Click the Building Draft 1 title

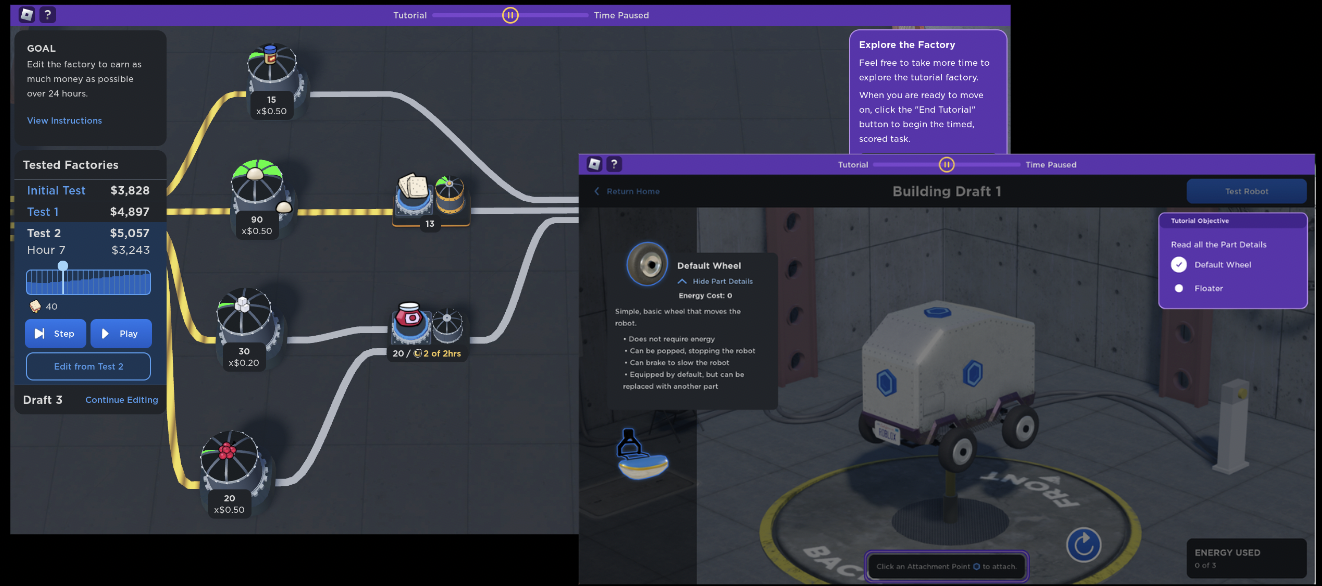[946, 191]
